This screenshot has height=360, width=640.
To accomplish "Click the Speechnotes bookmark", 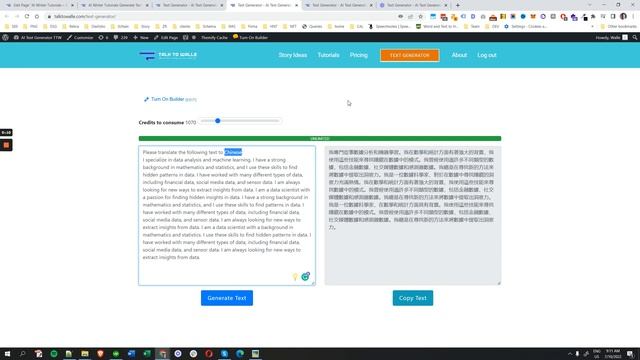I will [x=389, y=27].
